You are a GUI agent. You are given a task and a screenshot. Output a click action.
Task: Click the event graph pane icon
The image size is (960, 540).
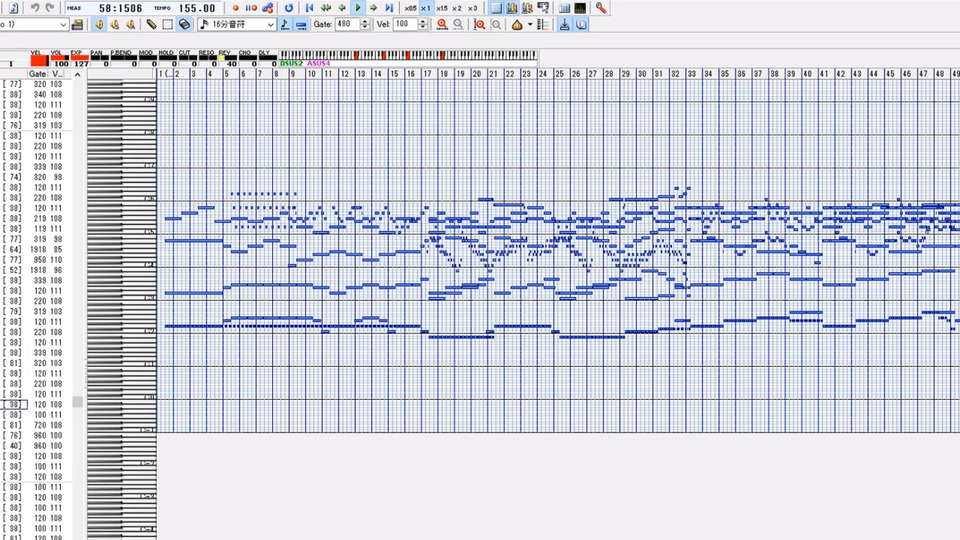(543, 24)
